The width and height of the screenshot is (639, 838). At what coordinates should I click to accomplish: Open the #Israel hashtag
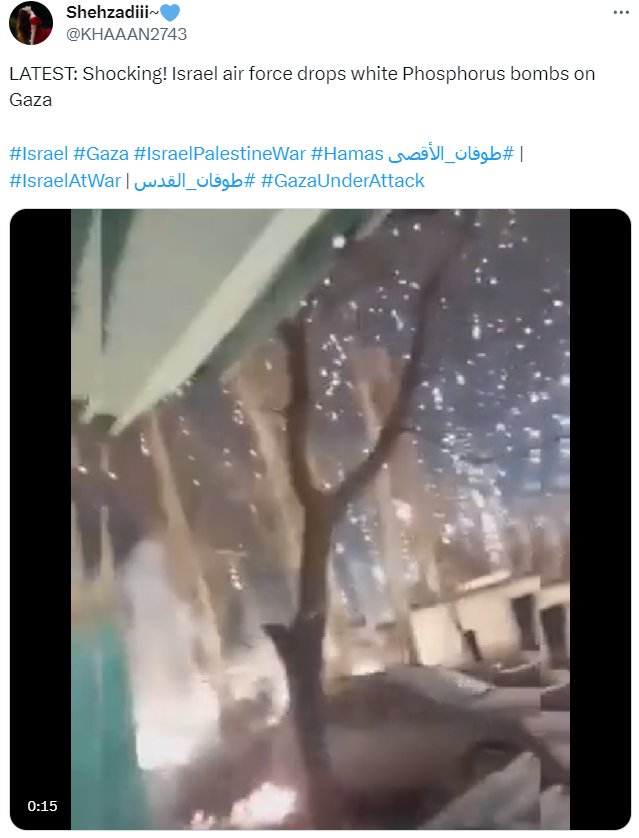tap(38, 154)
